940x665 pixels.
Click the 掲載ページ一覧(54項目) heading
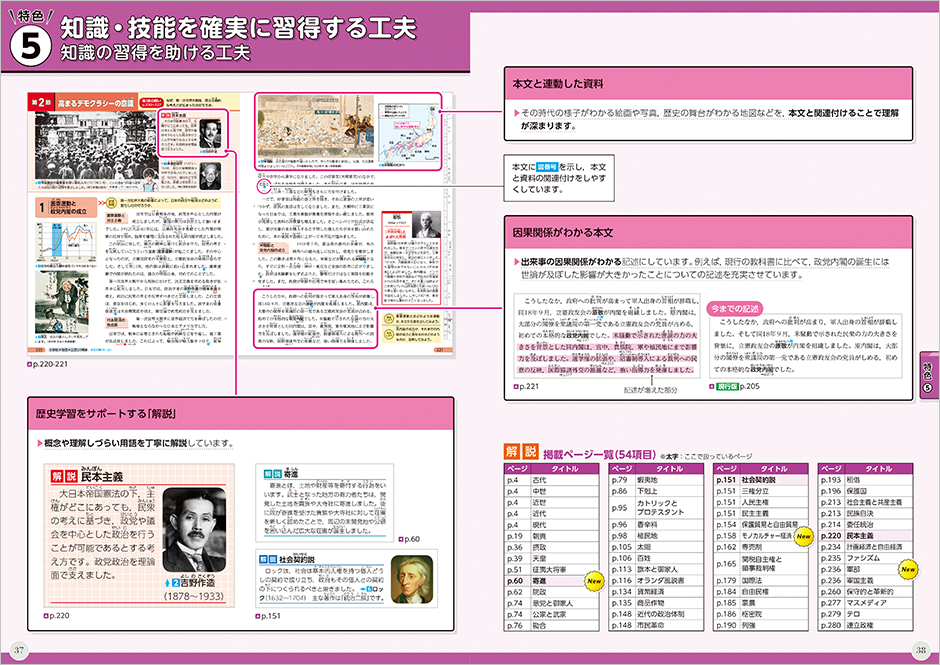click(599, 454)
